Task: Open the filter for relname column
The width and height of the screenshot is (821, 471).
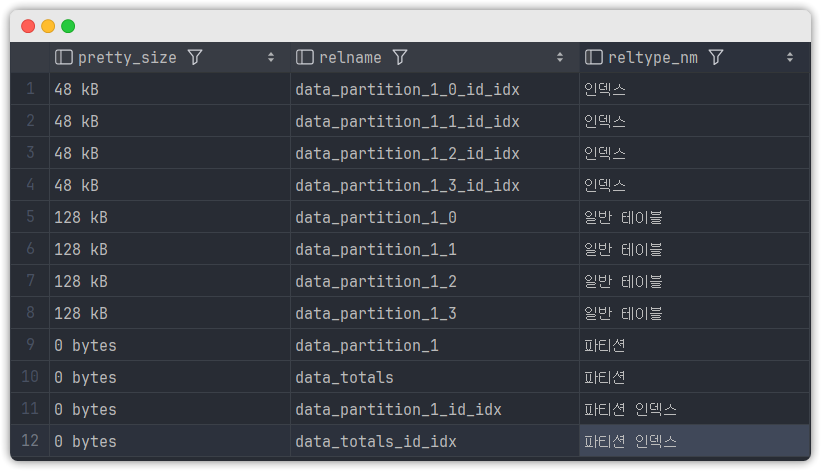Action: point(400,57)
